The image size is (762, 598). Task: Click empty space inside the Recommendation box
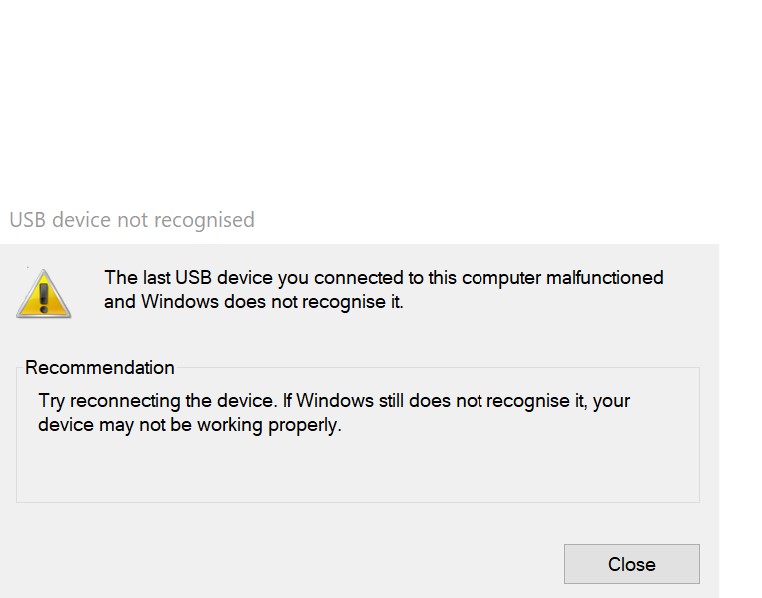click(x=357, y=471)
